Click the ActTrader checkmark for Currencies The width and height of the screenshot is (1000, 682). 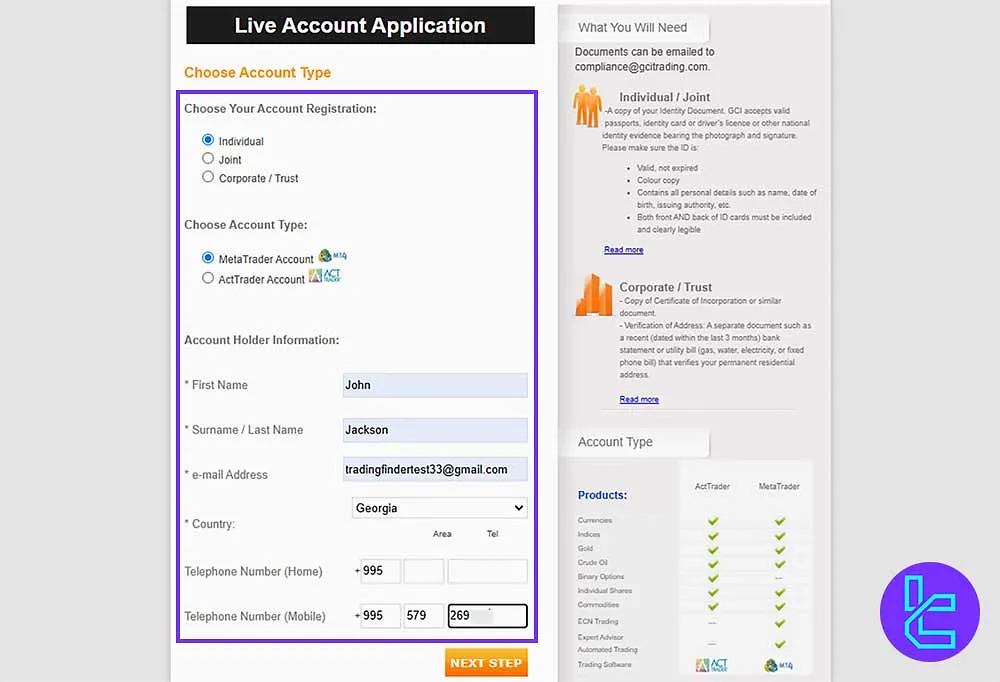(713, 521)
